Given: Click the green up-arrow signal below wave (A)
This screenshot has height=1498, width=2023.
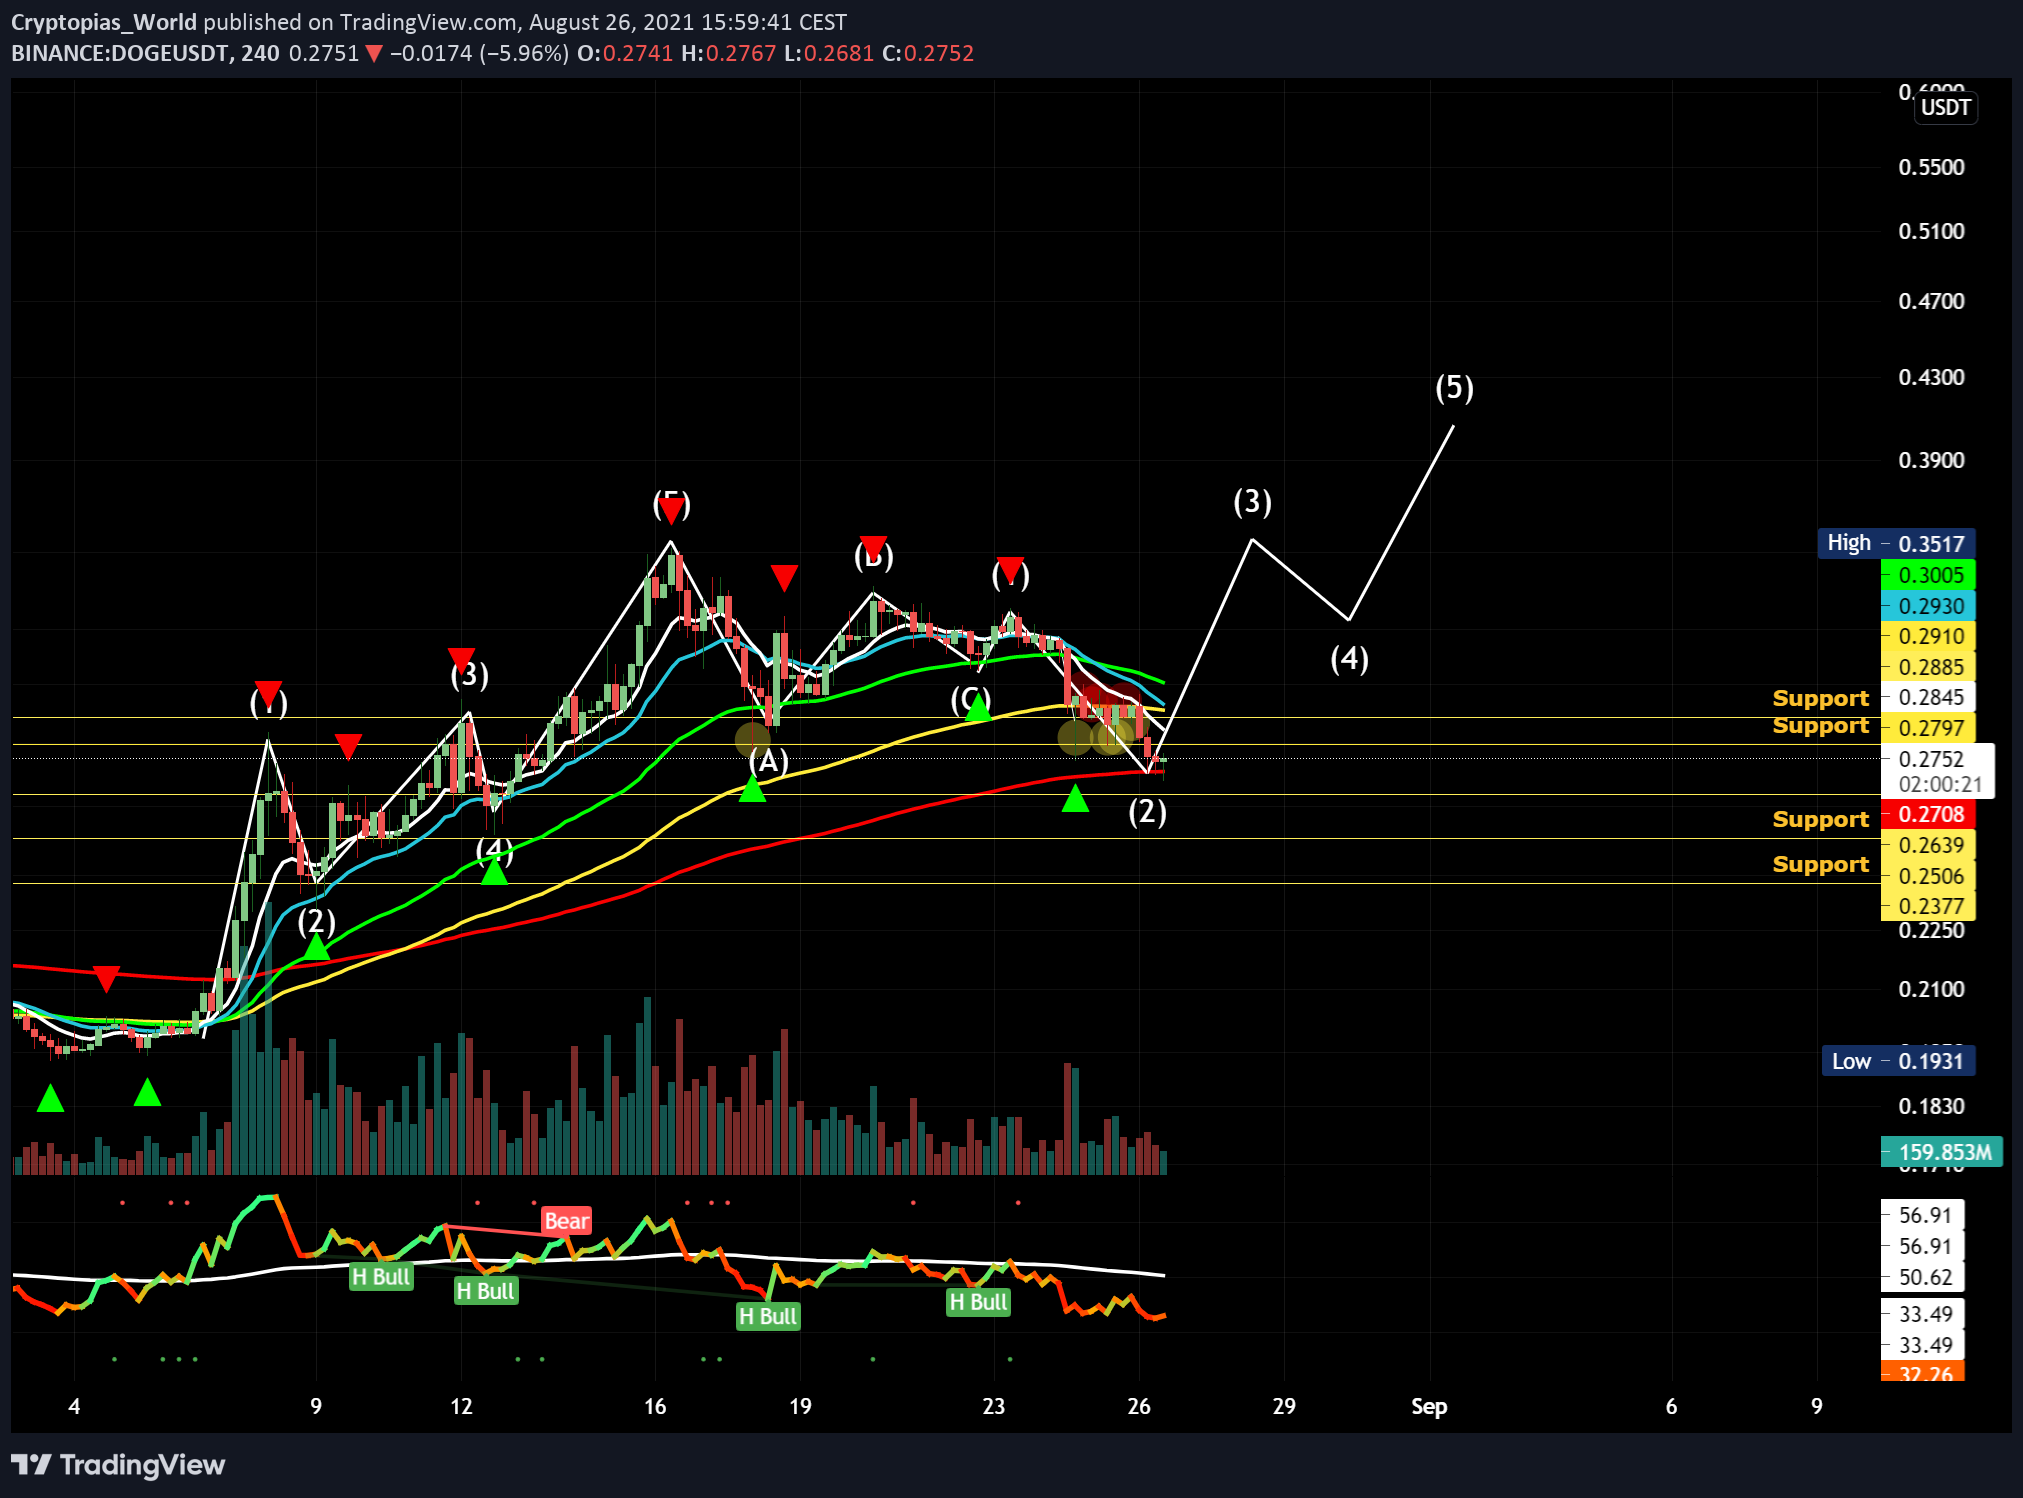Looking at the screenshot, I should (752, 790).
